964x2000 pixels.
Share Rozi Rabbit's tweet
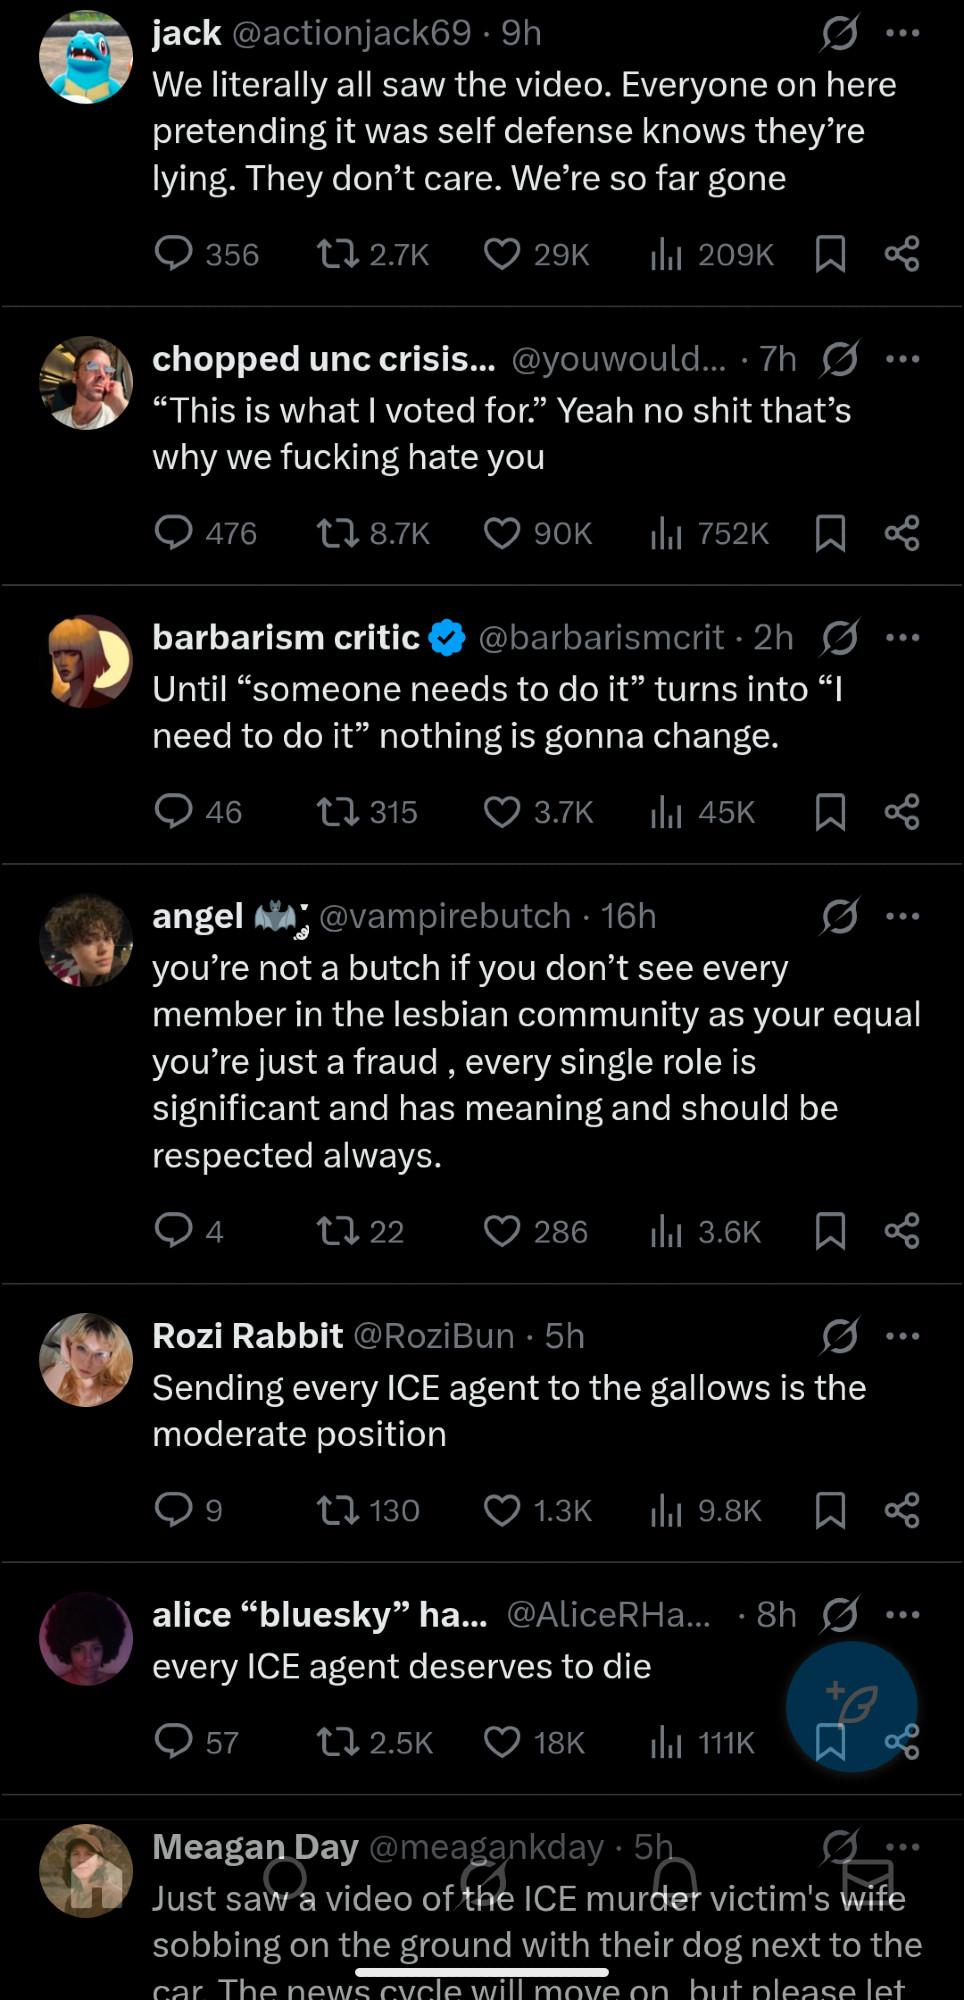tap(901, 1510)
